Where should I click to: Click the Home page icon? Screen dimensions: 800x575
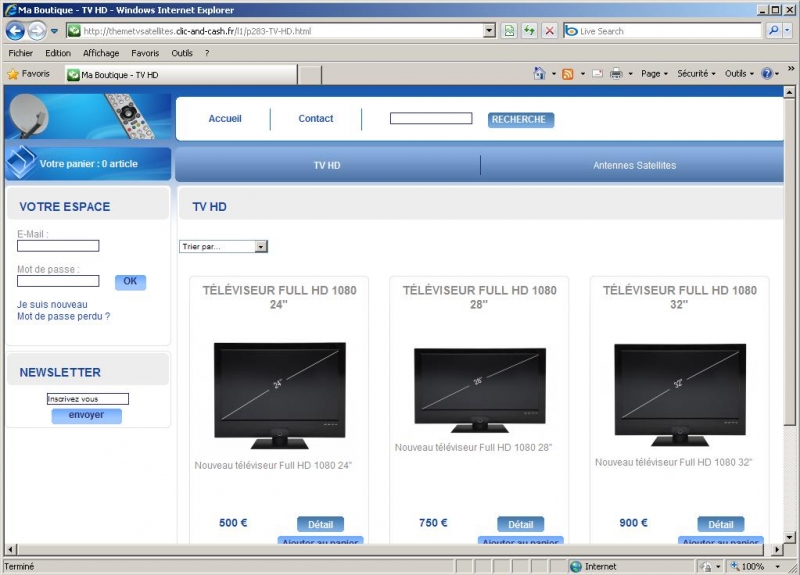pos(540,74)
